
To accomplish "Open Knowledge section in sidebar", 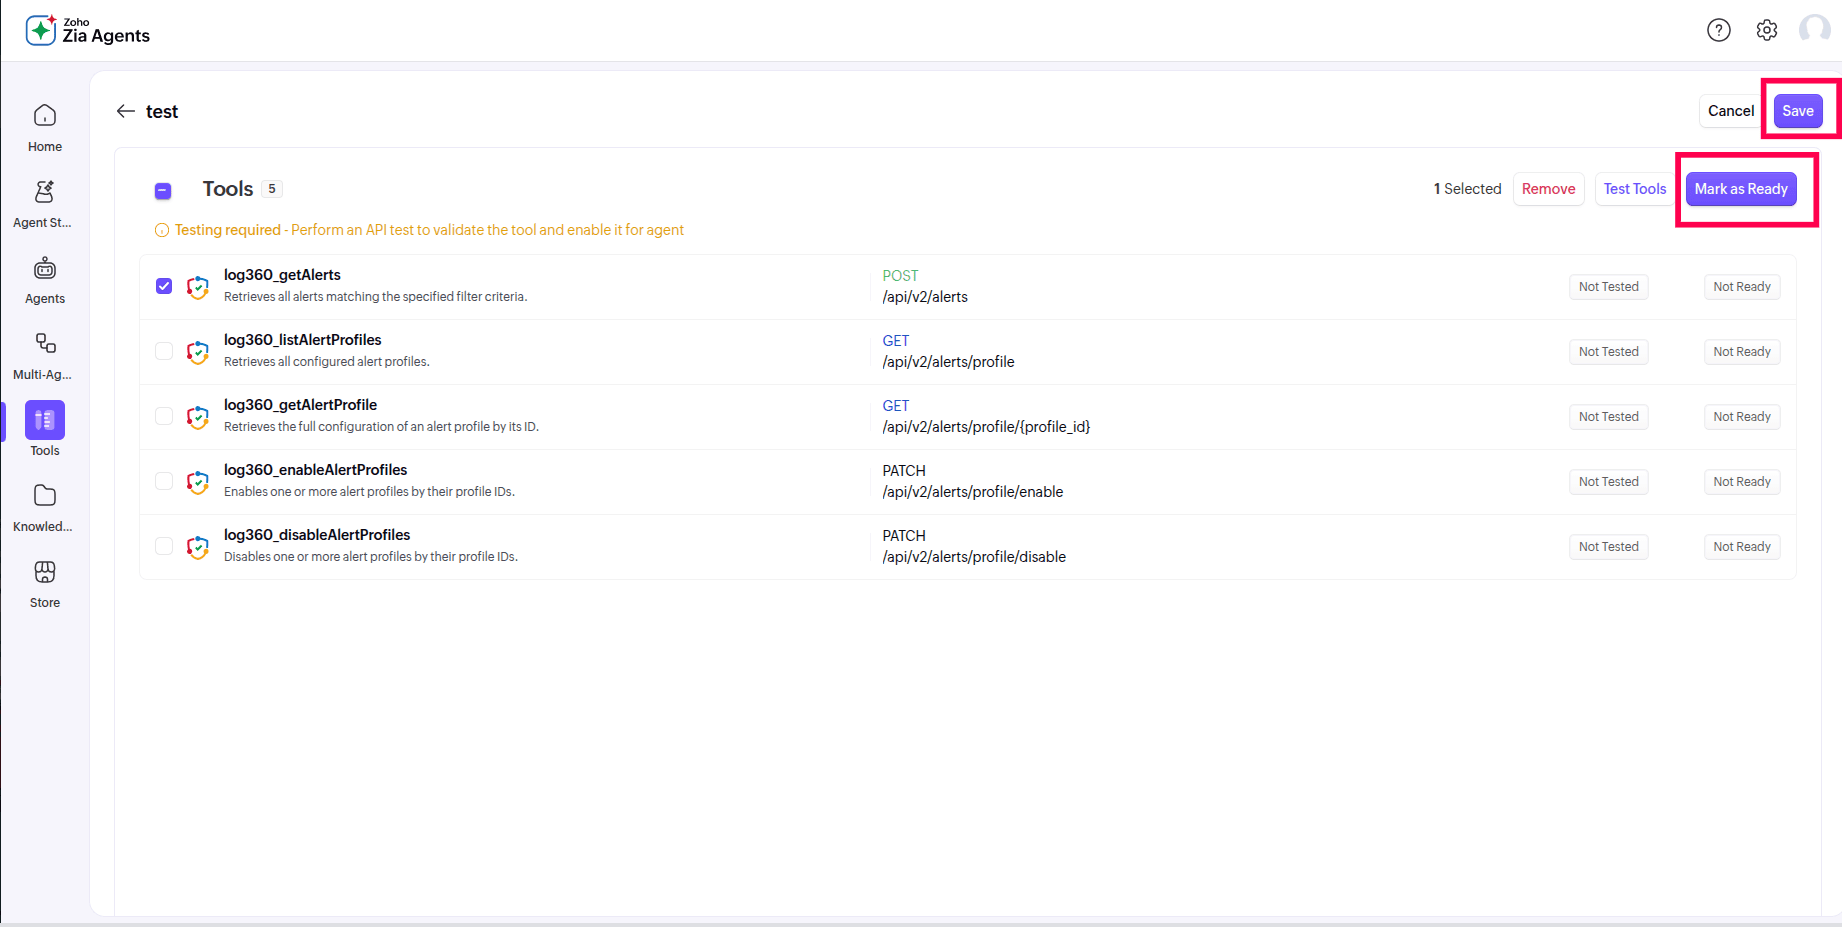I will click(45, 509).
